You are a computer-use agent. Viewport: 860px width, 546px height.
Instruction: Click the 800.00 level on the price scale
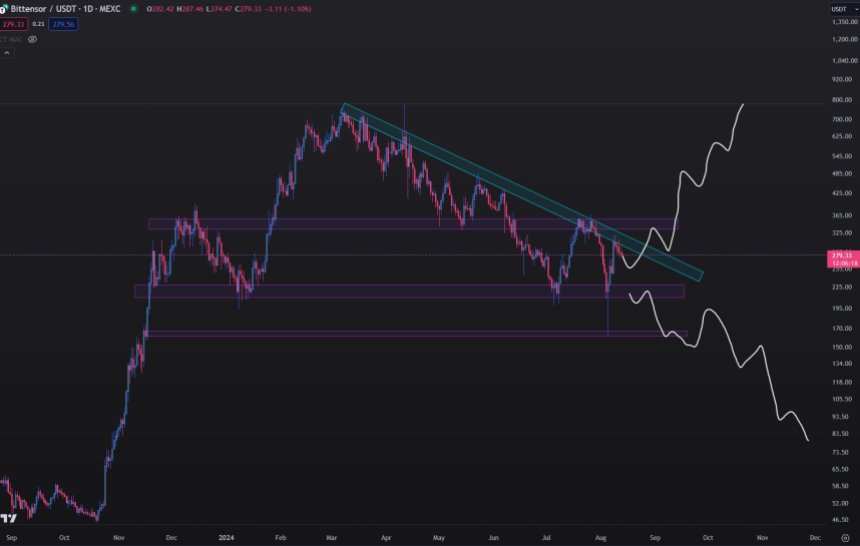click(x=840, y=100)
